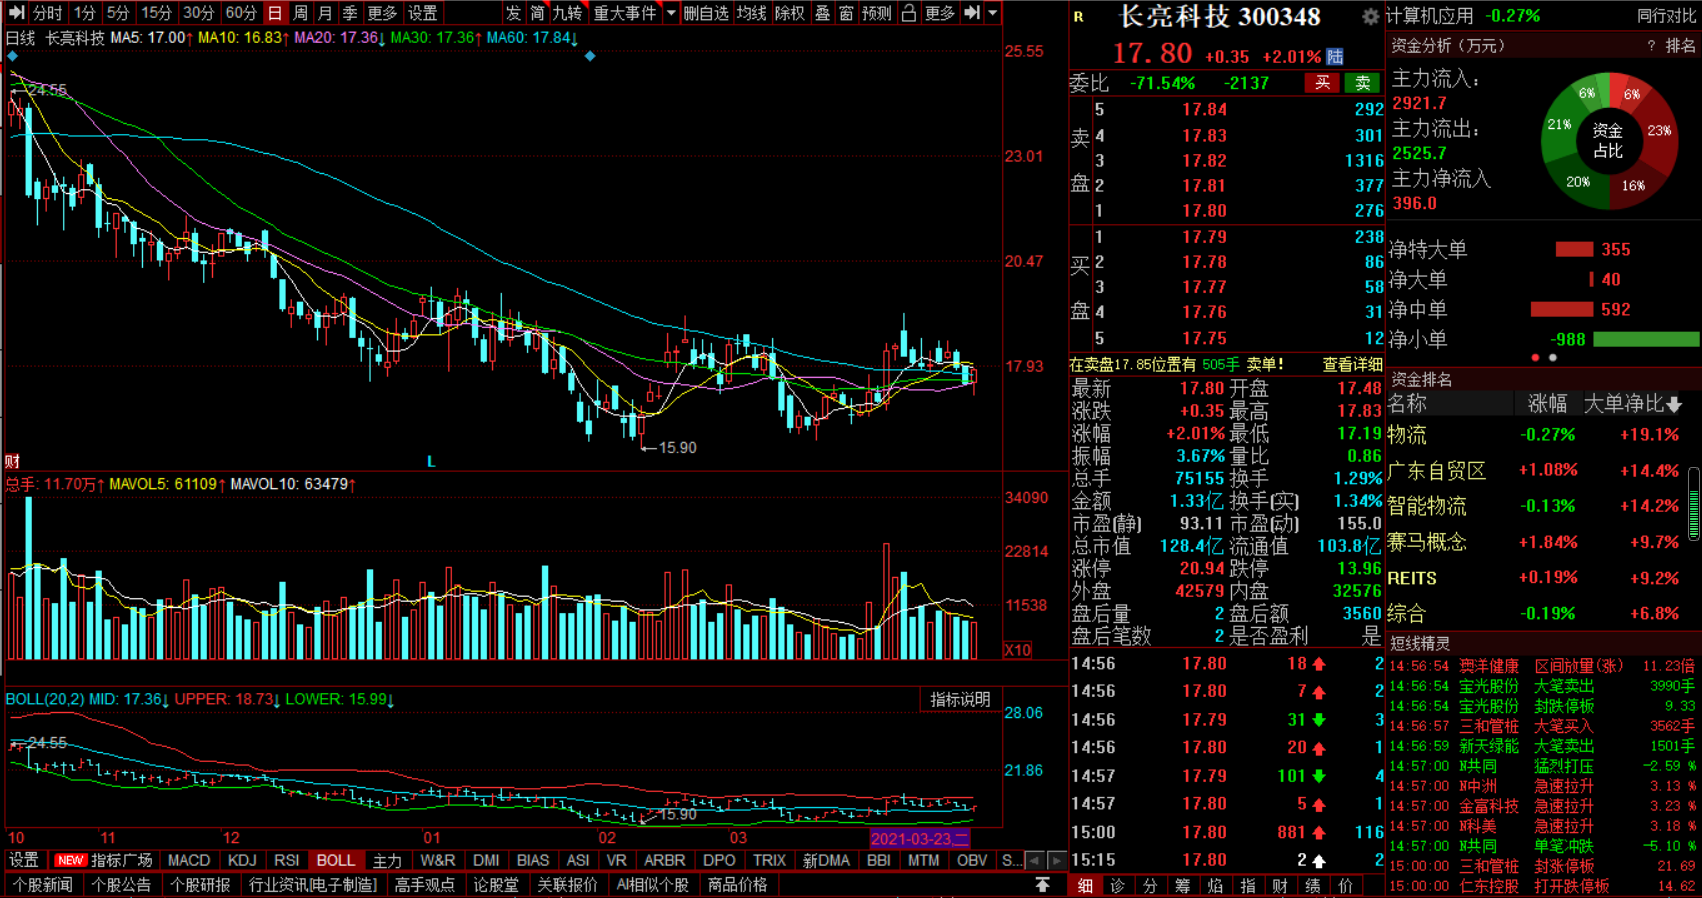This screenshot has width=1702, height=898.
Task: Click the 净中单 592 red bar
Action: pos(1562,310)
